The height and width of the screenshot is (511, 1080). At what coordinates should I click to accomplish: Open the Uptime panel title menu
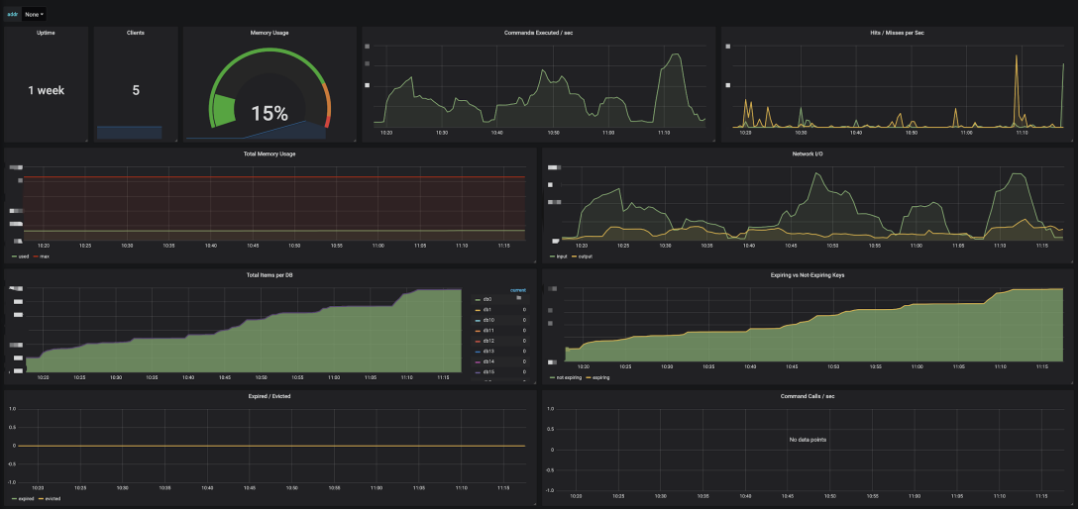click(46, 32)
